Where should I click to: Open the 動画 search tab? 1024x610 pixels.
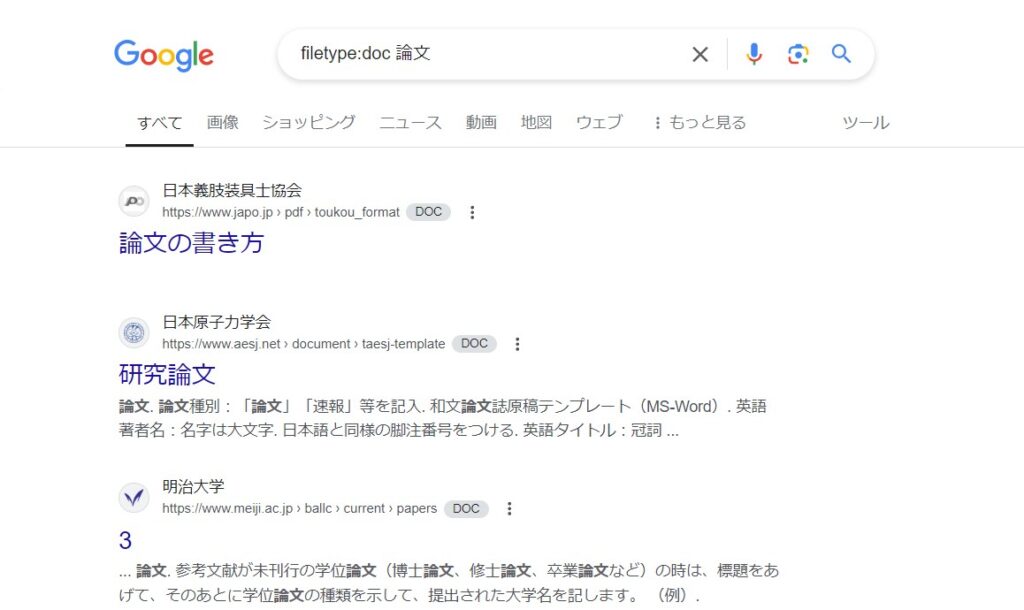click(x=481, y=123)
